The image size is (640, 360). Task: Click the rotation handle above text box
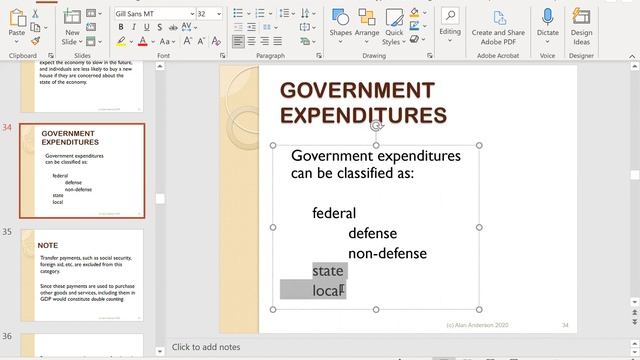pos(376,126)
